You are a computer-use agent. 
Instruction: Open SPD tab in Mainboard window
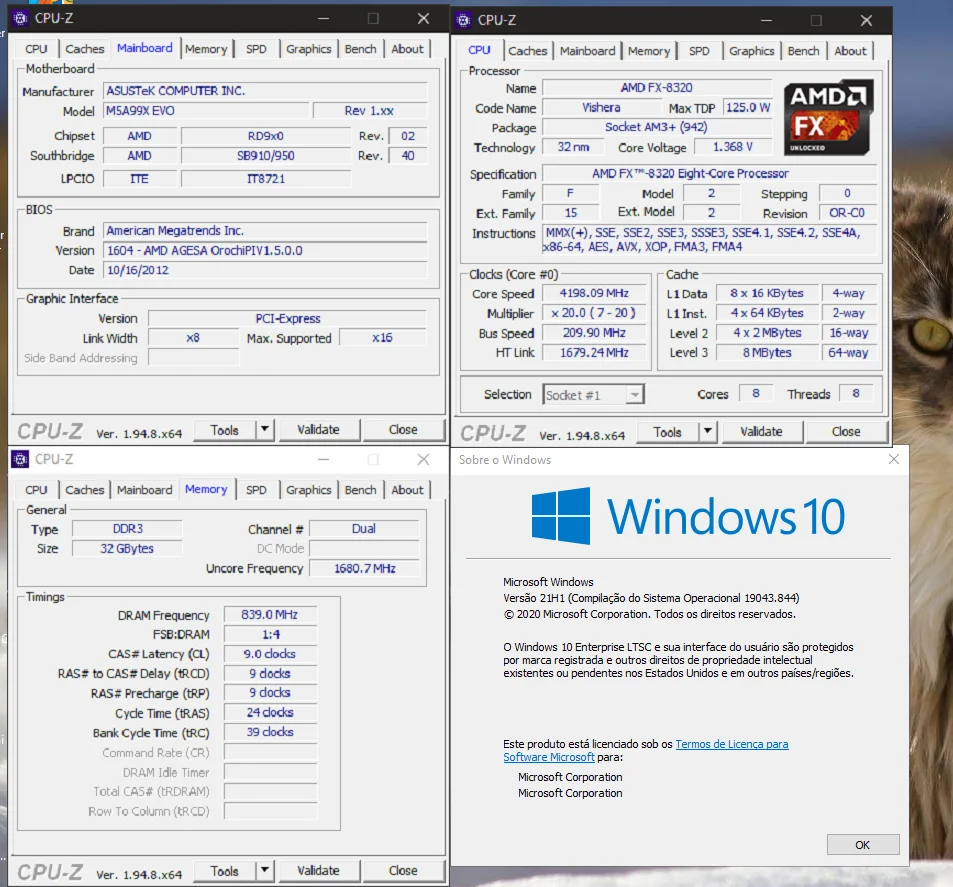coord(256,49)
